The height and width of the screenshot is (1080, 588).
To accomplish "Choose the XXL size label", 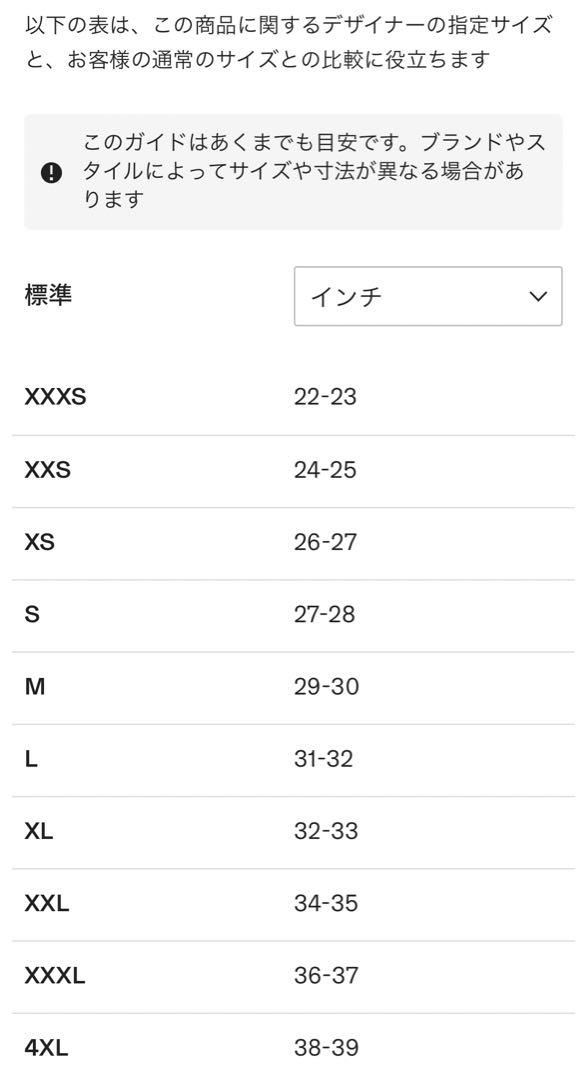I will click(47, 904).
